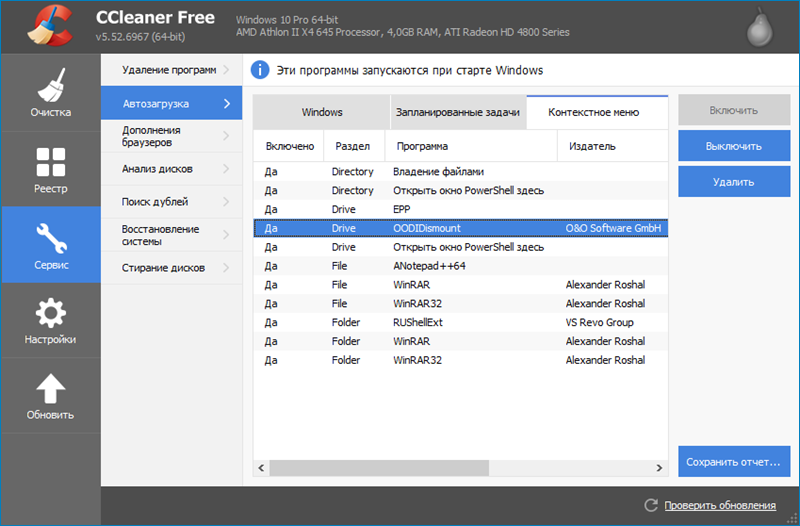Click the Проверить обновления link
The width and height of the screenshot is (800, 526).
(x=720, y=505)
